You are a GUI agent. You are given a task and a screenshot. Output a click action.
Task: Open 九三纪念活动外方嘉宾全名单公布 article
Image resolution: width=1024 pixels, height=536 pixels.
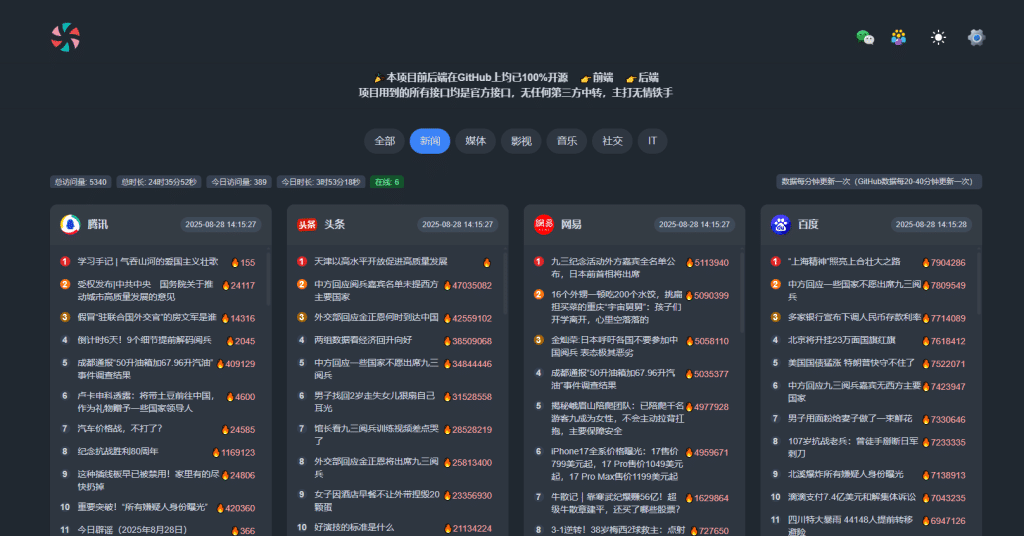pyautogui.click(x=613, y=268)
